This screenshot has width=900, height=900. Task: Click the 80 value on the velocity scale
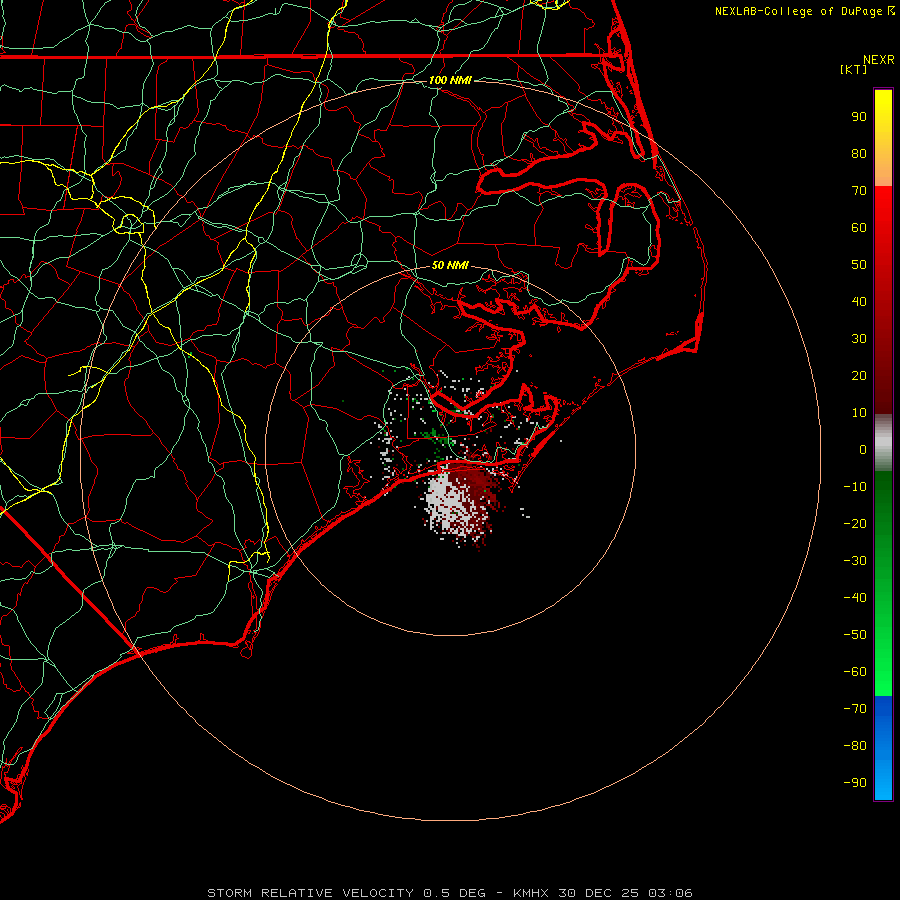(x=859, y=153)
